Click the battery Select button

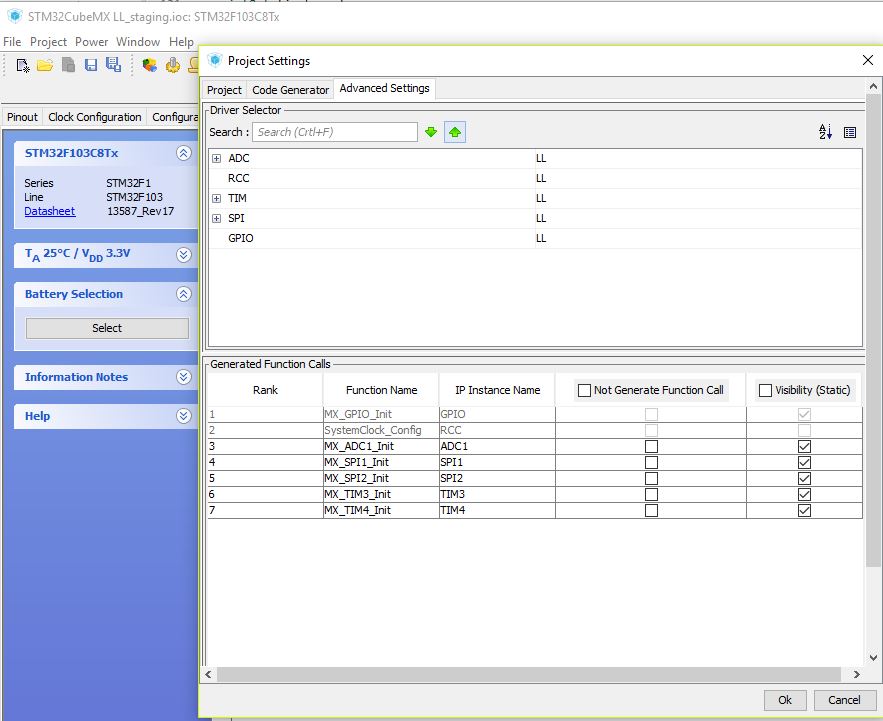pyautogui.click(x=107, y=328)
